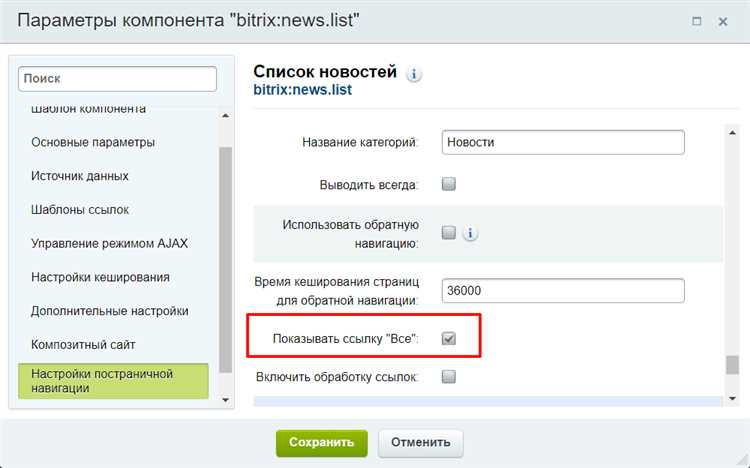Select Настройки постраничной навигации section
This screenshot has width=750, height=468.
[113, 381]
